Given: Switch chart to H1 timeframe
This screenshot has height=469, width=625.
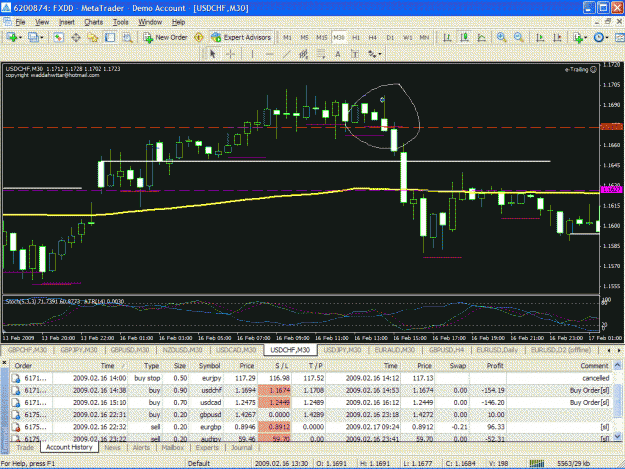Looking at the screenshot, I should pyautogui.click(x=356, y=37).
